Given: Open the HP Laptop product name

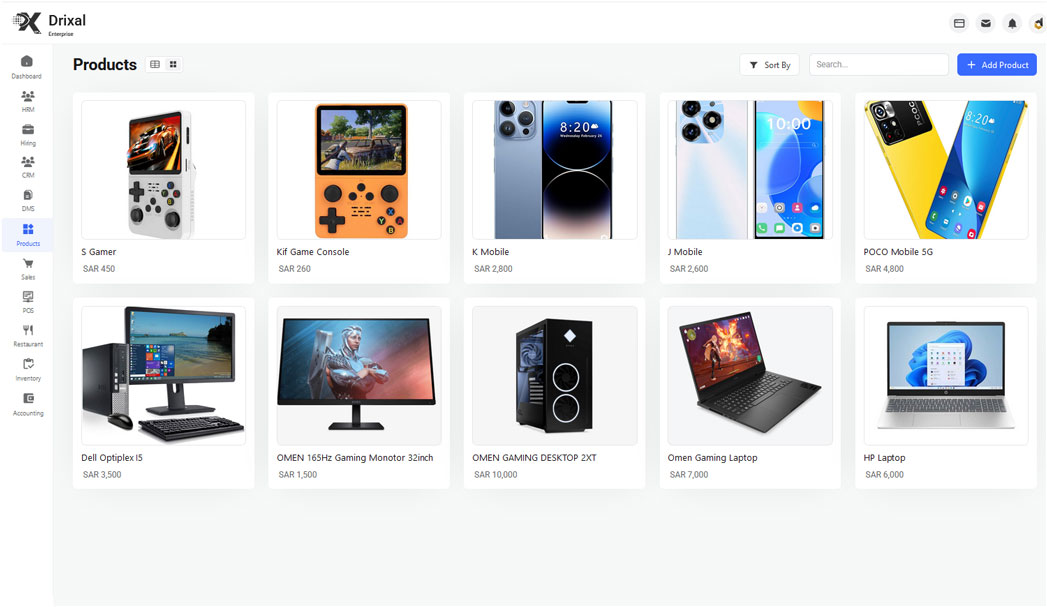Looking at the screenshot, I should (x=884, y=457).
